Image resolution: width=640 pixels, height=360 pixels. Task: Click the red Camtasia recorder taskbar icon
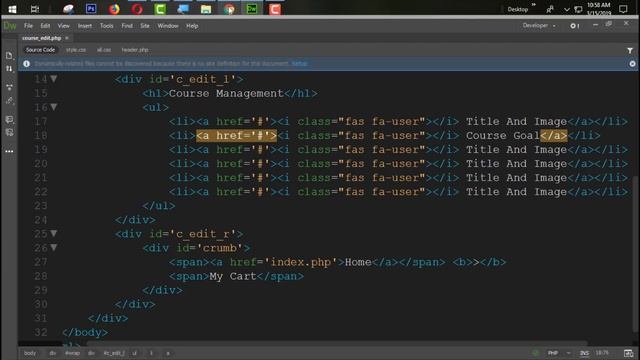click(x=275, y=9)
